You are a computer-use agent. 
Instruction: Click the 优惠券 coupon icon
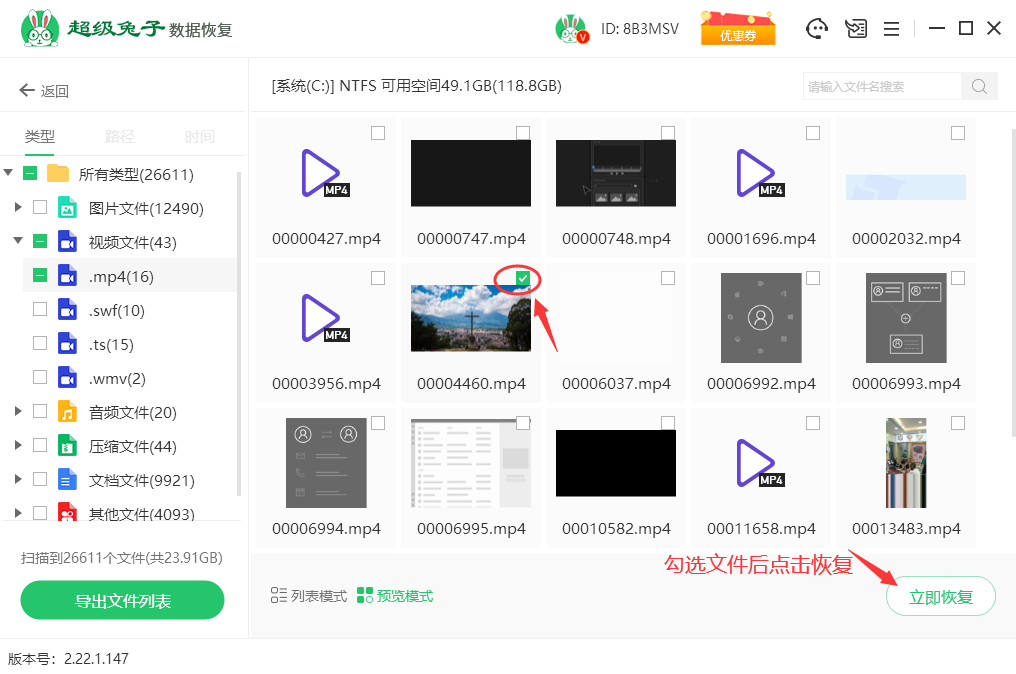coord(737,28)
